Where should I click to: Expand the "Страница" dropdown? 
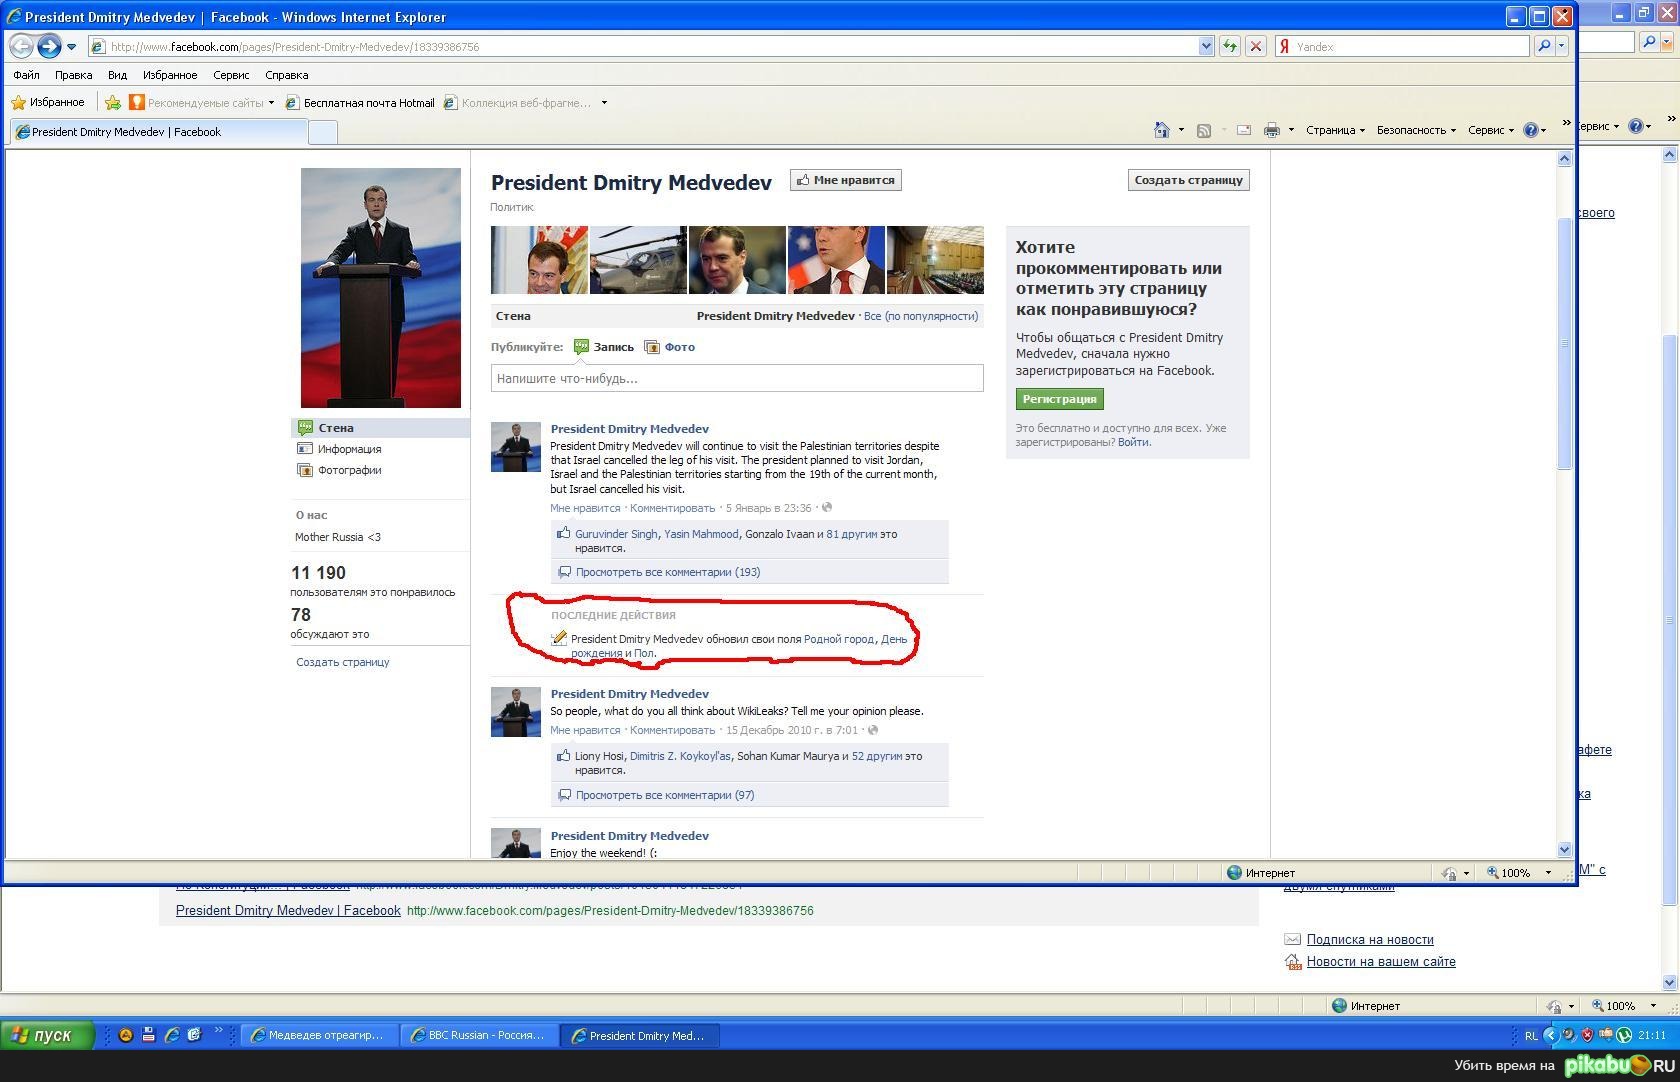coord(1335,130)
